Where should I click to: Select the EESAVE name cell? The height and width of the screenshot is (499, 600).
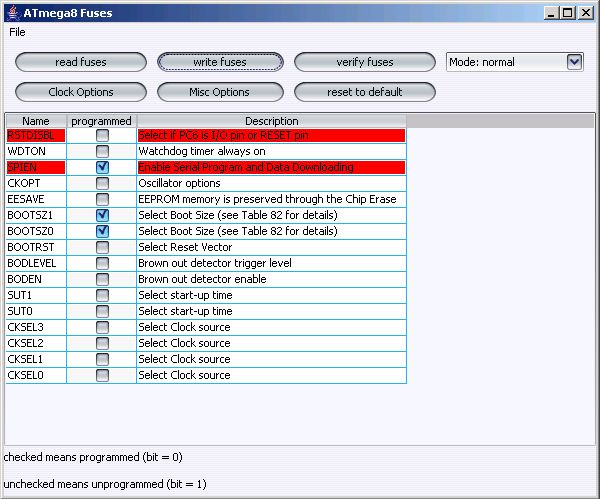coord(36,199)
